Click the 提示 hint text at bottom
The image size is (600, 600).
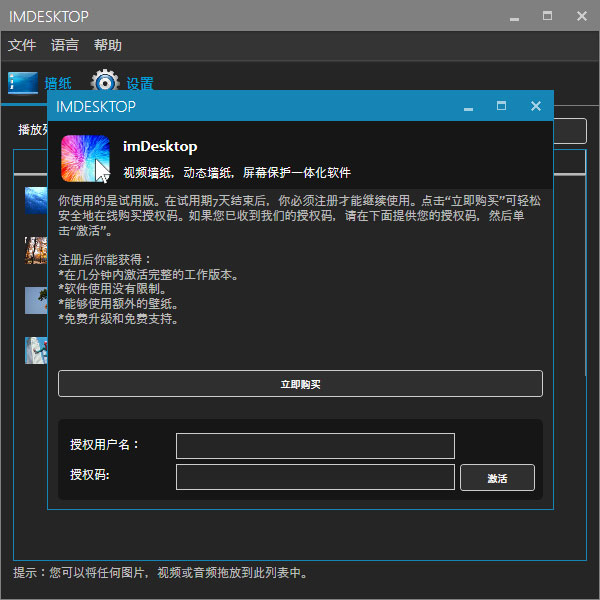point(160,572)
